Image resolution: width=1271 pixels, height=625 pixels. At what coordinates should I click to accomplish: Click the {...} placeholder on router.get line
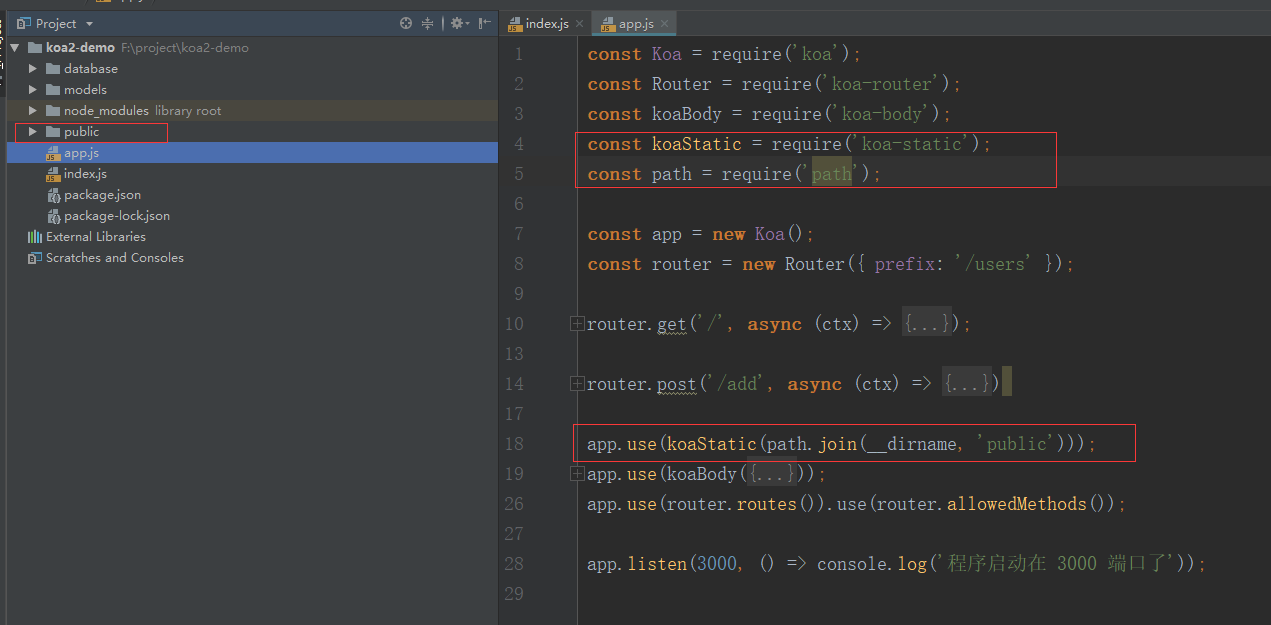[927, 324]
